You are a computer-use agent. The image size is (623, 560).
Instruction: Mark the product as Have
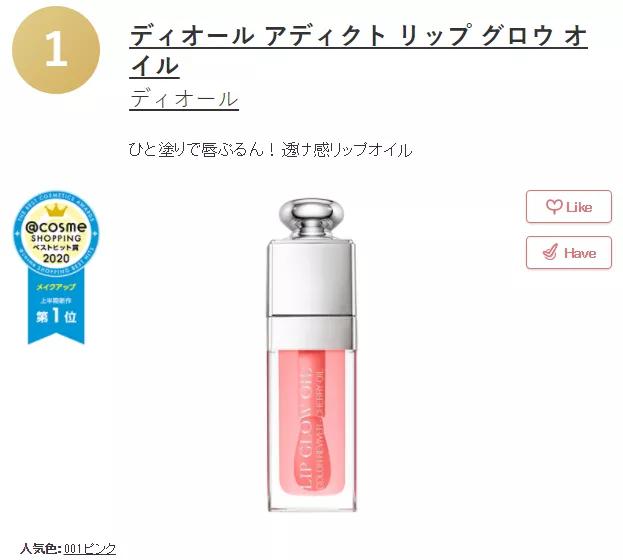569,253
